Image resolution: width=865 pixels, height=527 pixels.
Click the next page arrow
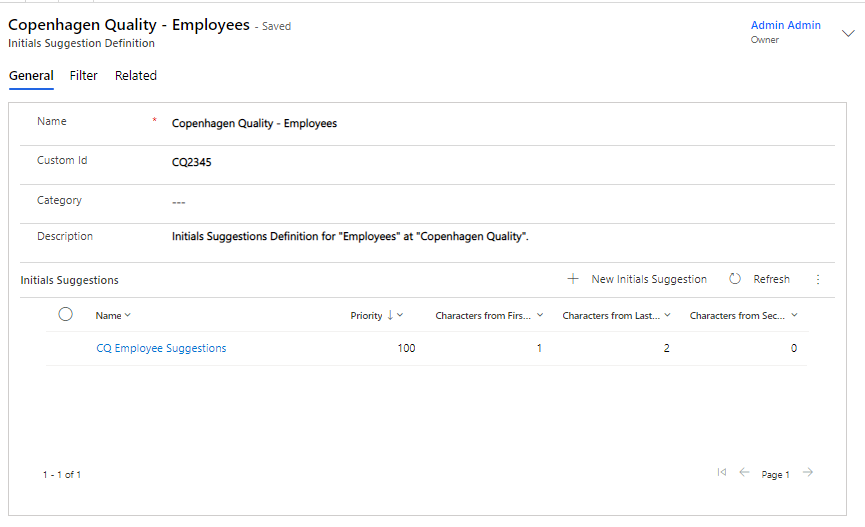pos(808,473)
